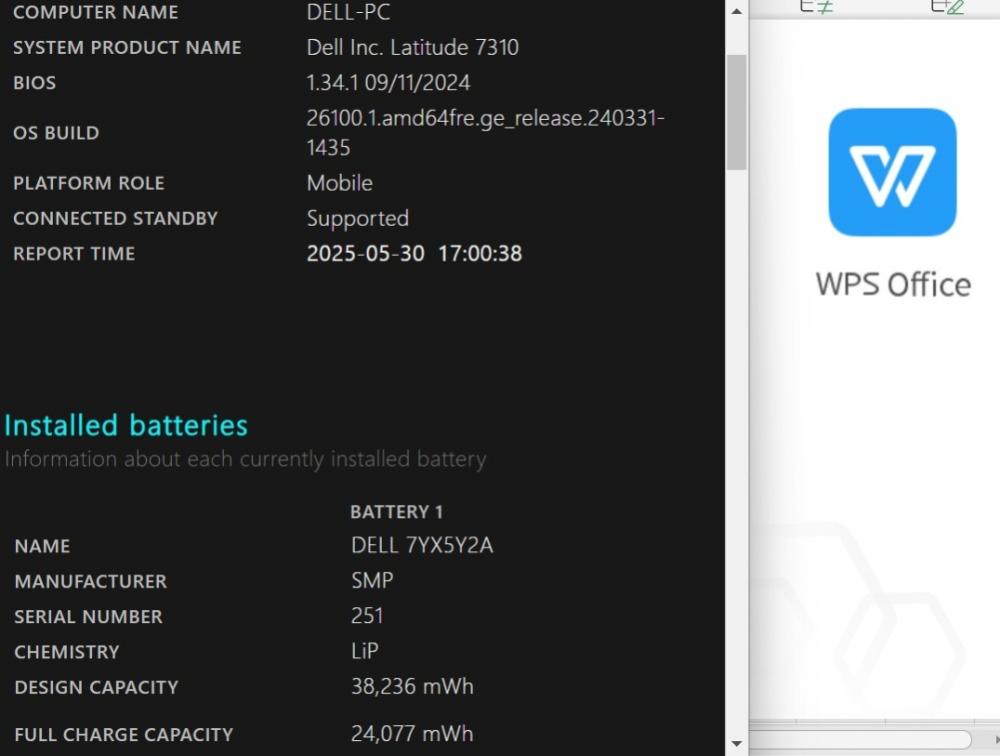Image resolution: width=1000 pixels, height=756 pixels.
Task: Click the 24,077 mWh full charge value
Action: [412, 734]
